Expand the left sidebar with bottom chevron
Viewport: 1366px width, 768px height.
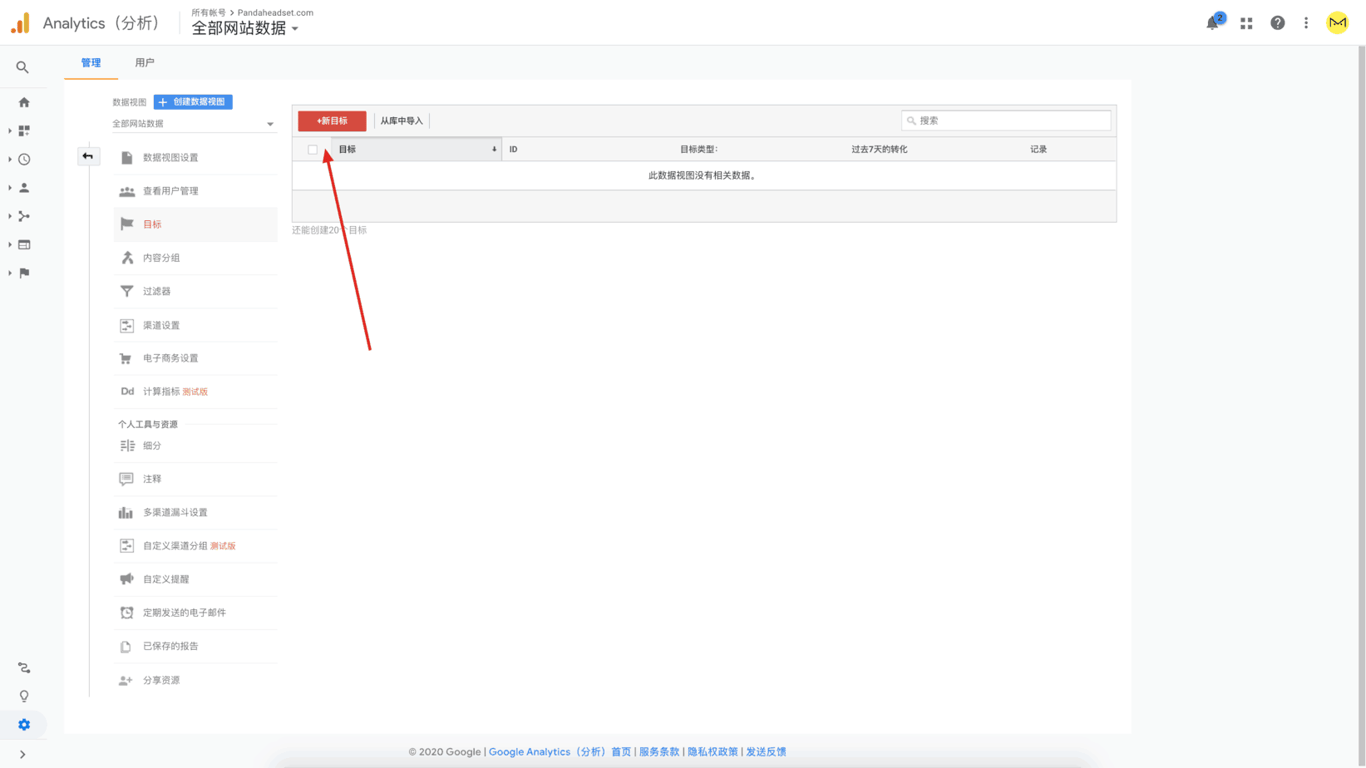click(22, 755)
